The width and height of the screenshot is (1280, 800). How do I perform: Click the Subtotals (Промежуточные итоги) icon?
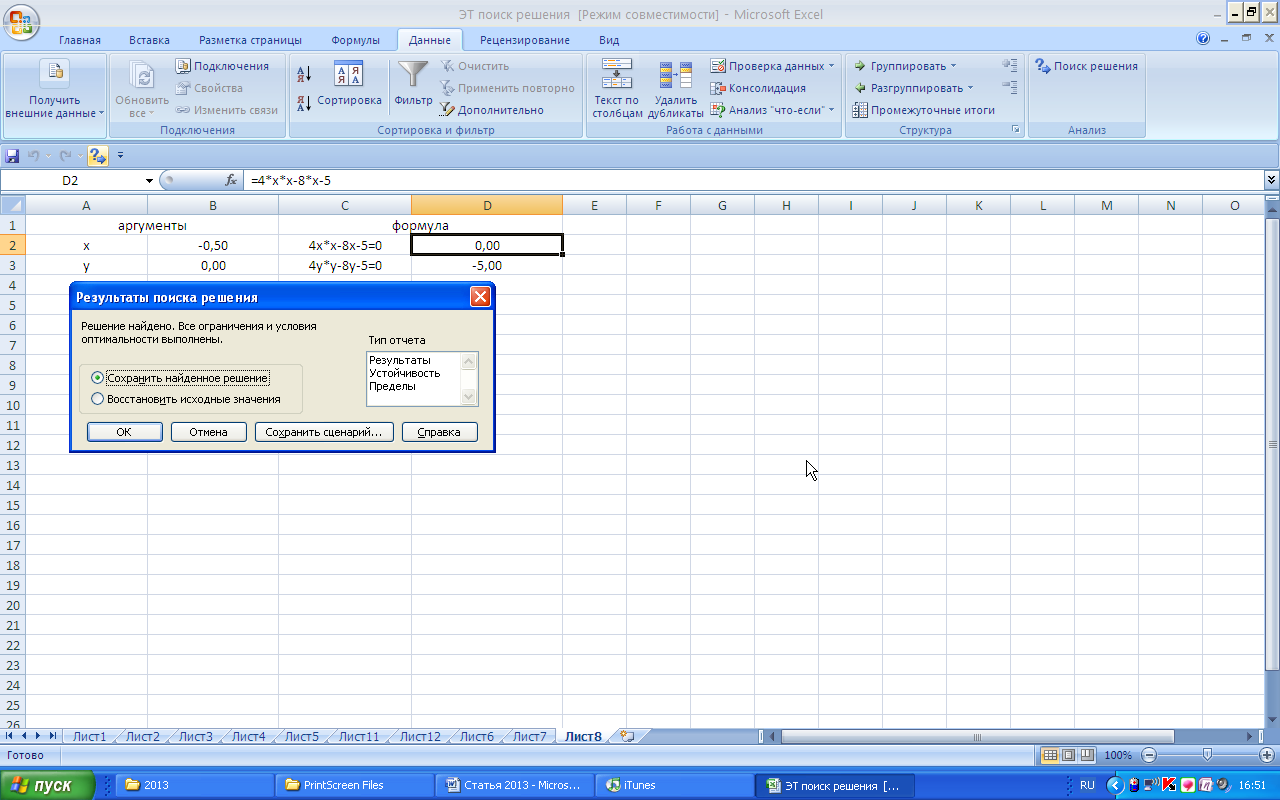click(860, 110)
